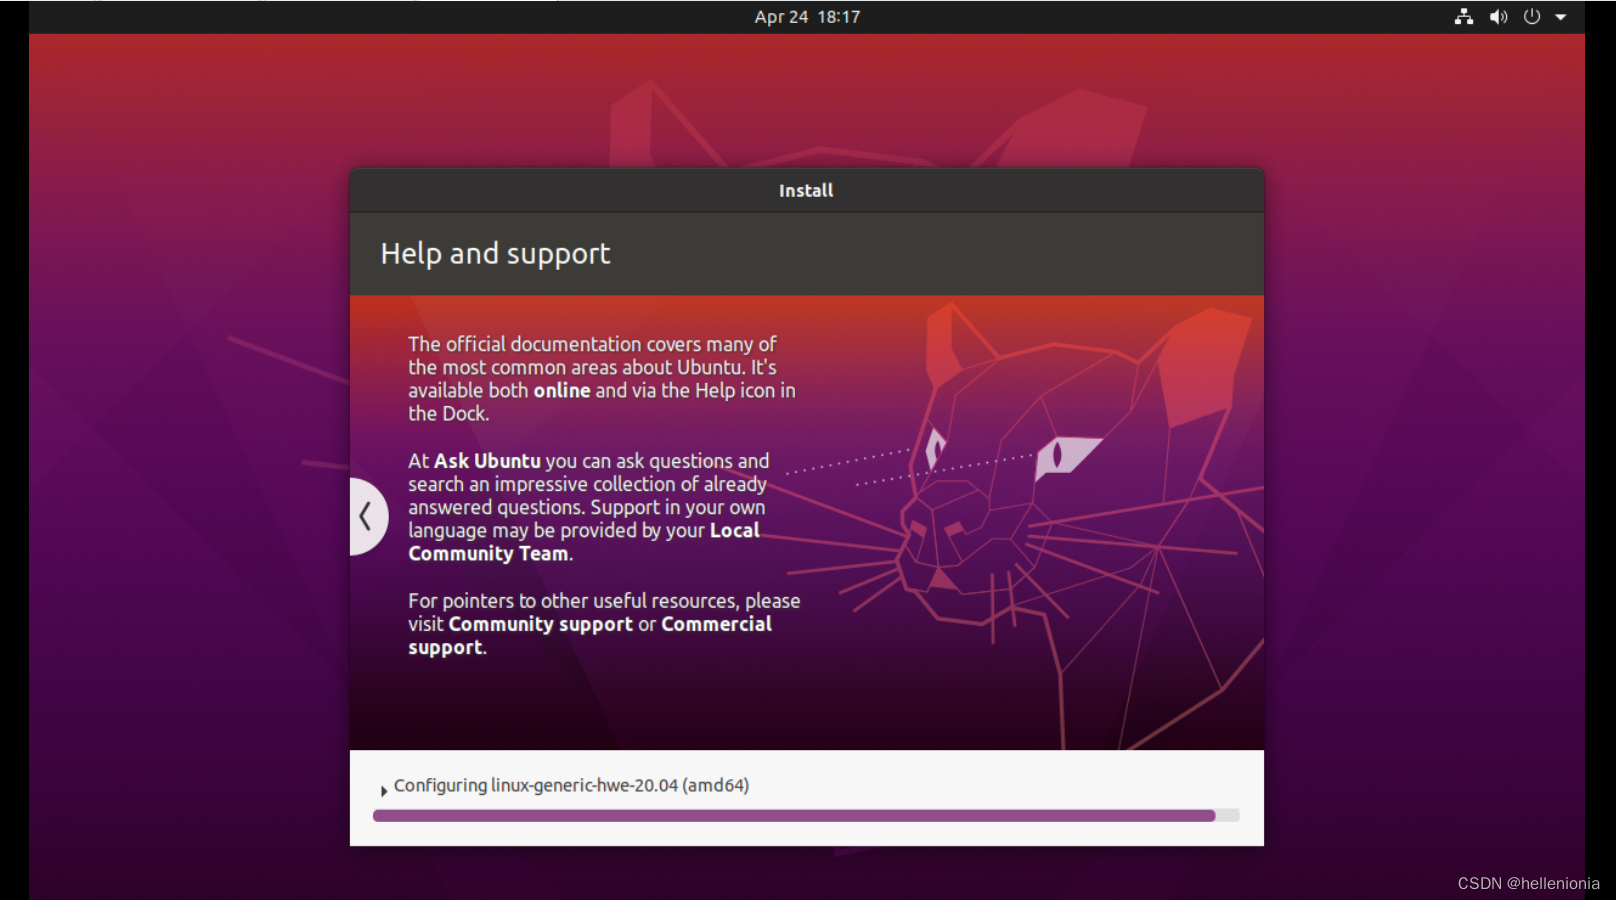This screenshot has height=900, width=1616.
Task: Click the volume speaker icon in top bar
Action: pyautogui.click(x=1498, y=16)
